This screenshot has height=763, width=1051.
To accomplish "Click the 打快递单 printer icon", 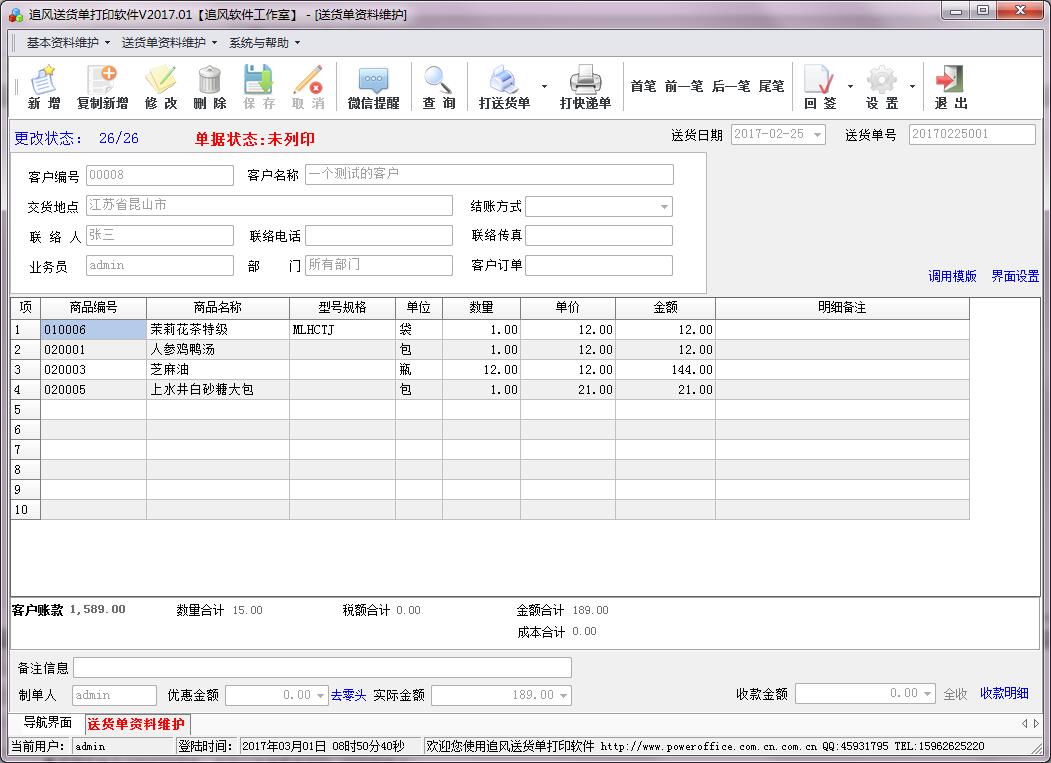I will point(585,86).
